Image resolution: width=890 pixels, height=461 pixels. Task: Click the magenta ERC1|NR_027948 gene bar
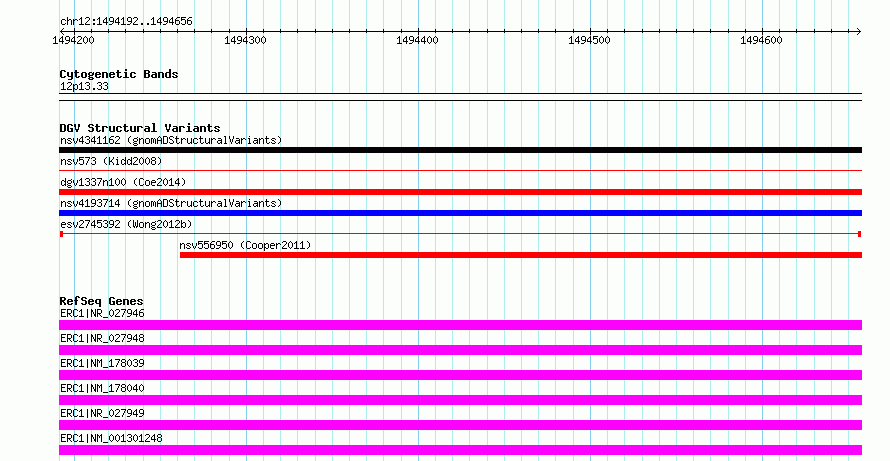click(x=460, y=350)
